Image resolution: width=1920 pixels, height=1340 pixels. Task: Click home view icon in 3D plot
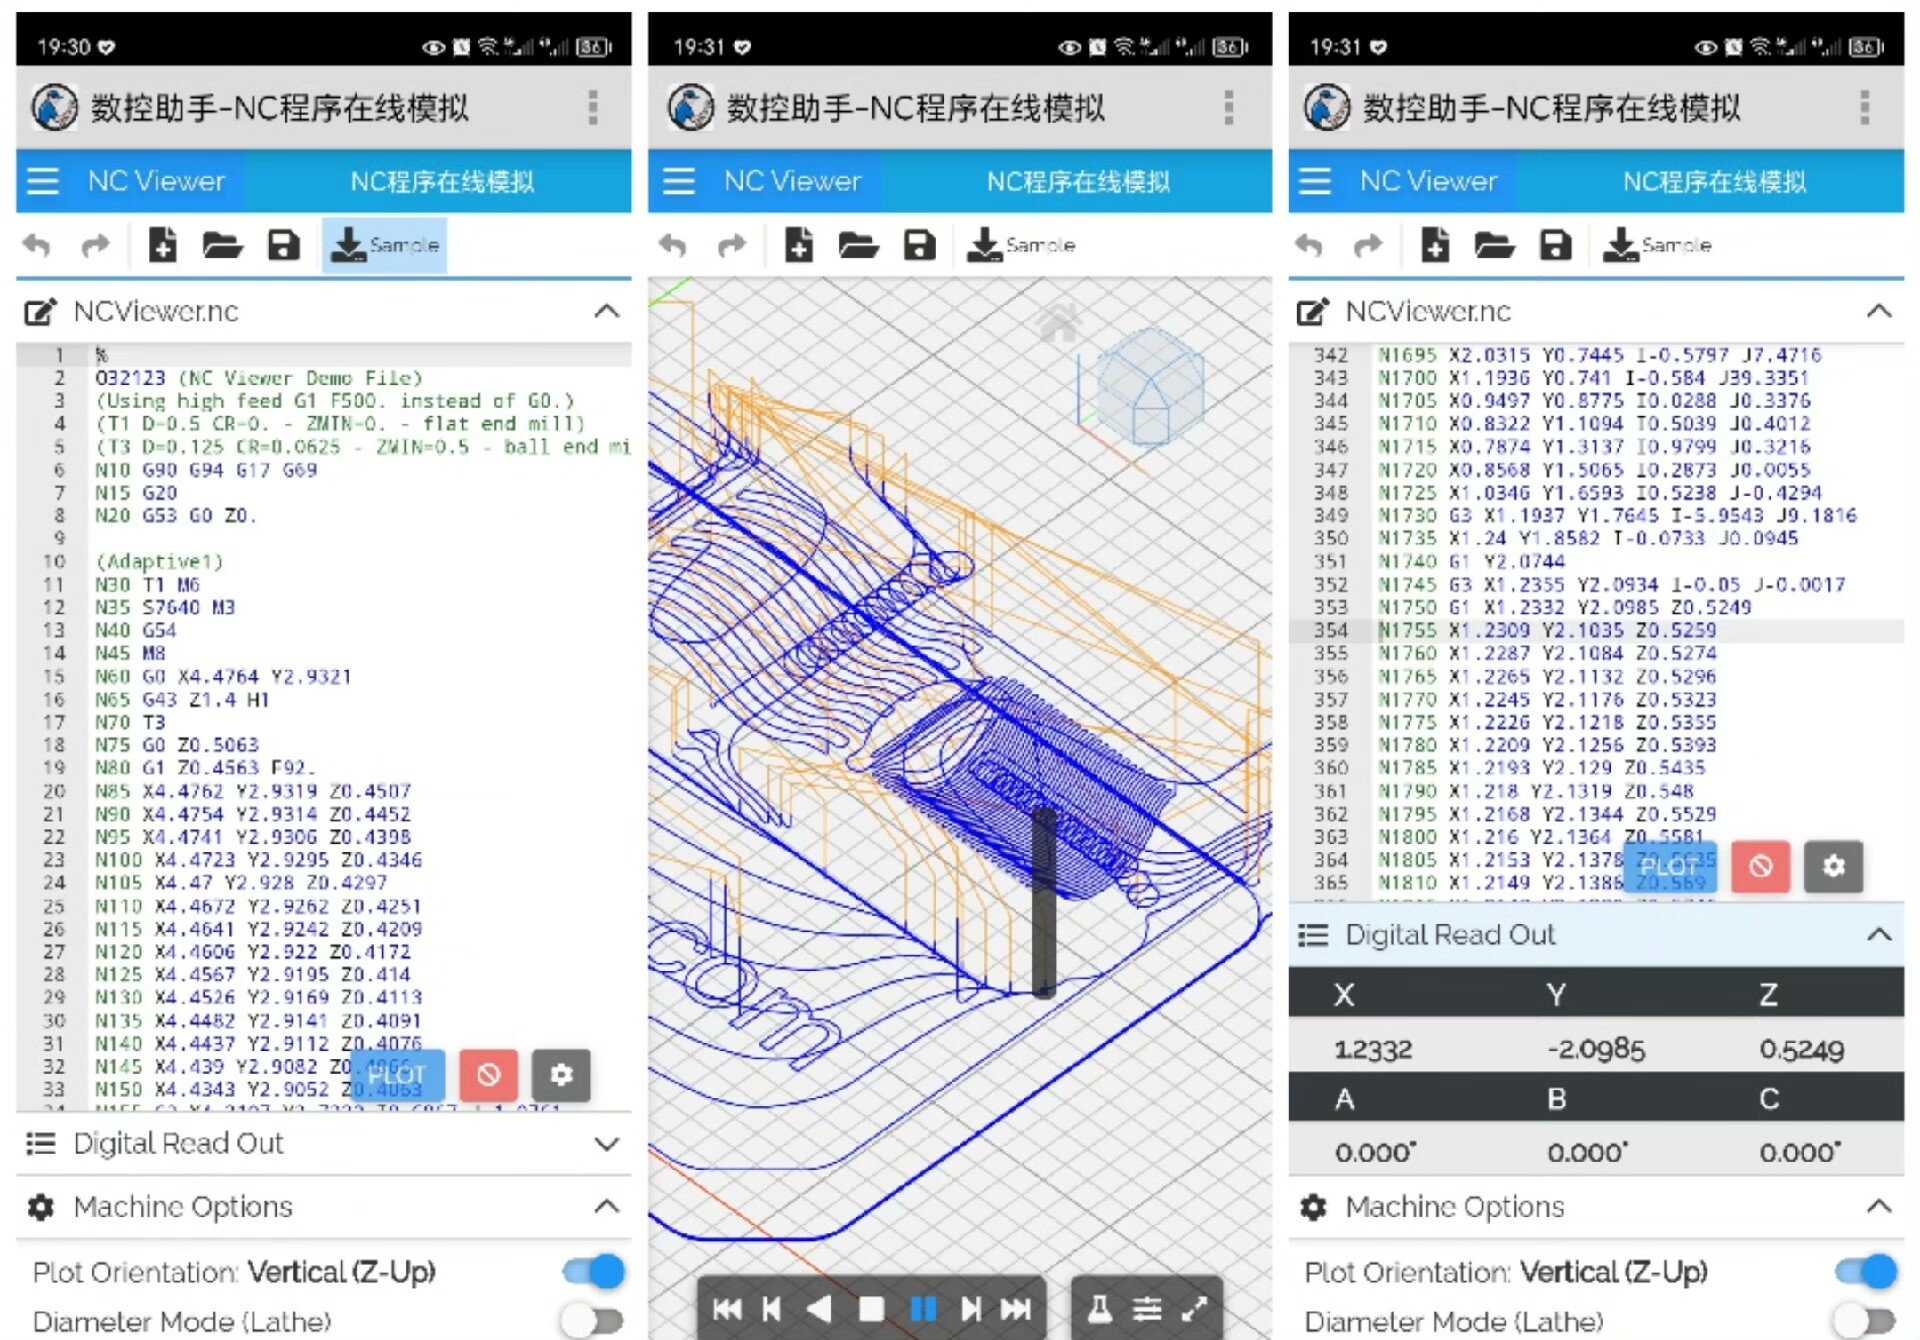pos(1059,322)
